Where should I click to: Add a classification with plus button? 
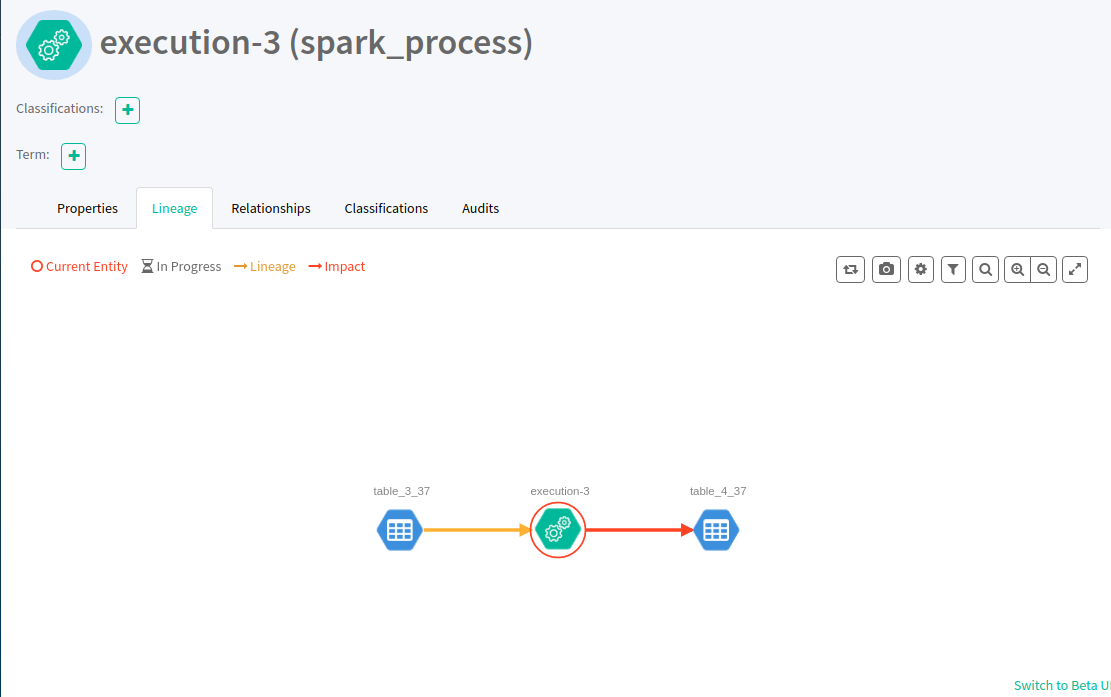[128, 110]
